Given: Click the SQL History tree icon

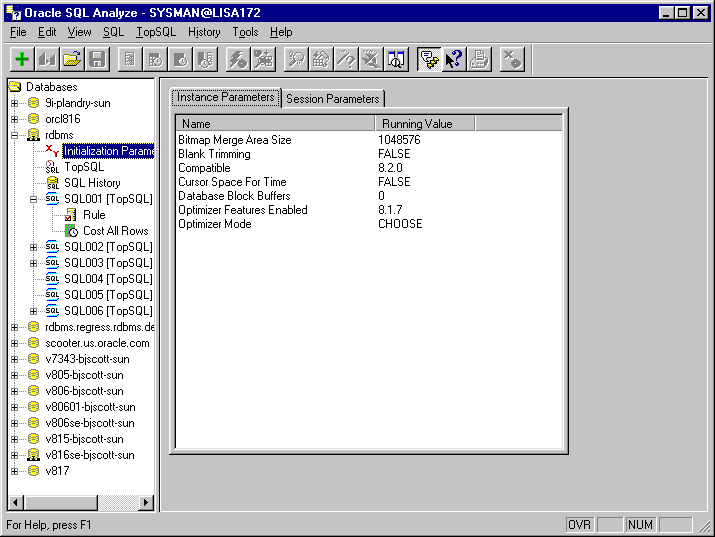Looking at the screenshot, I should point(53,183).
